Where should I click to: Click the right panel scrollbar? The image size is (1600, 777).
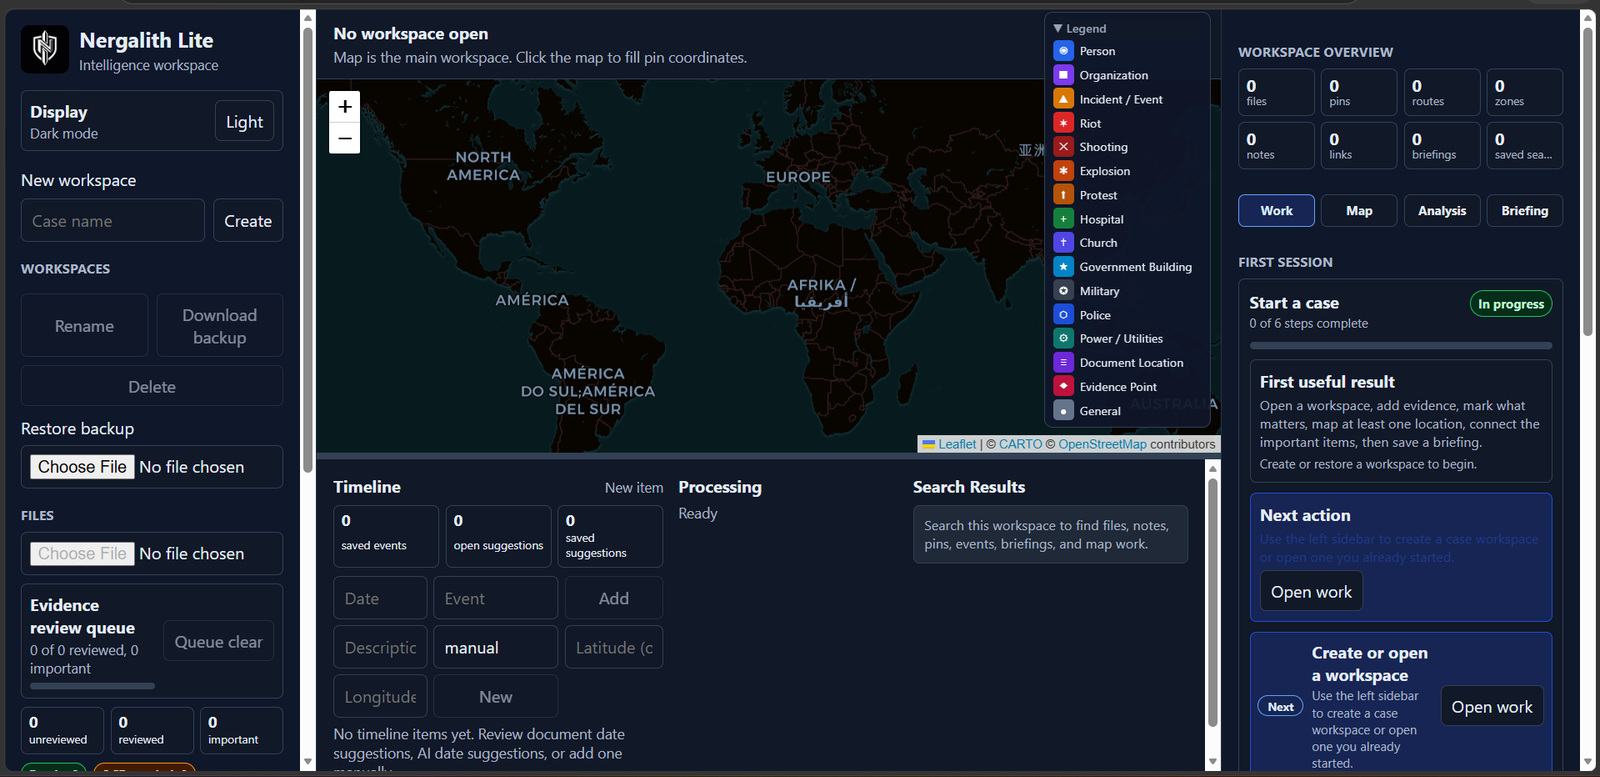(1587, 180)
